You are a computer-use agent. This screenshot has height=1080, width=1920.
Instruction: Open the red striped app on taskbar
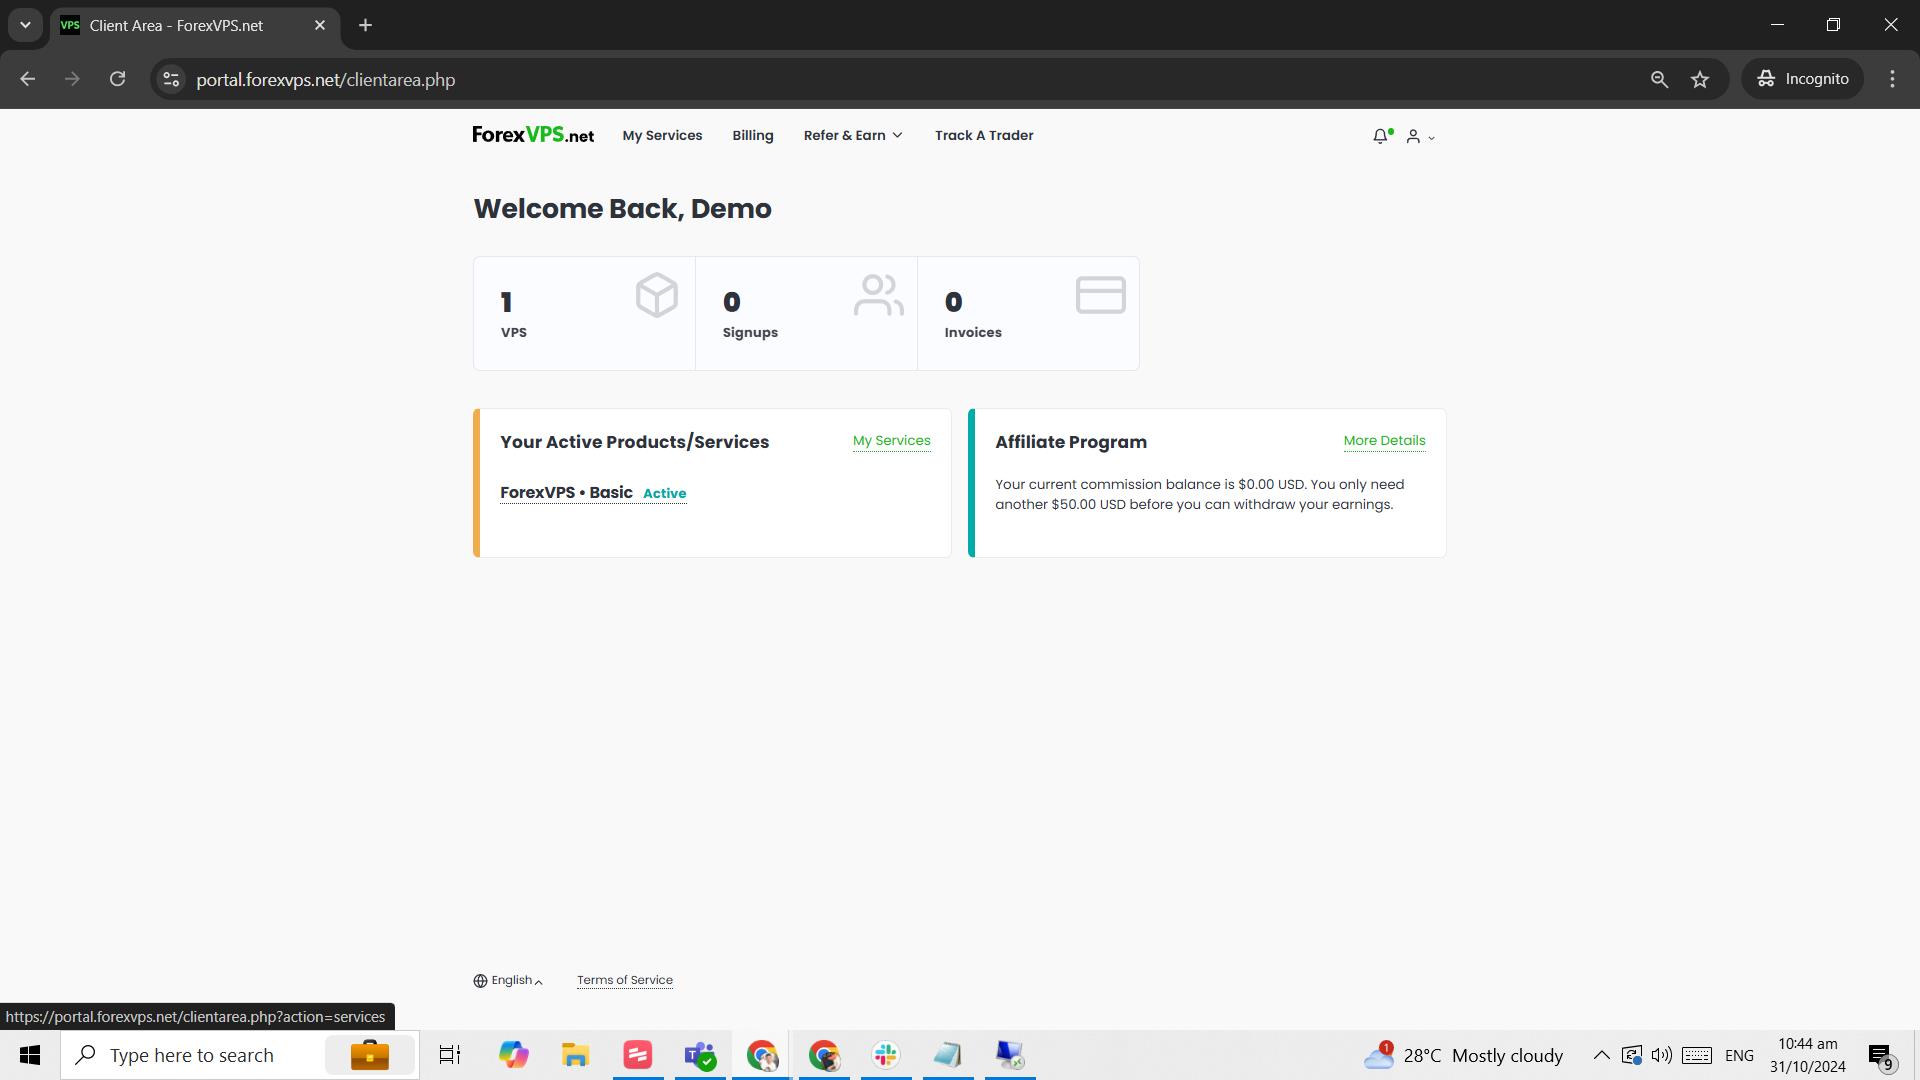[x=638, y=1055]
